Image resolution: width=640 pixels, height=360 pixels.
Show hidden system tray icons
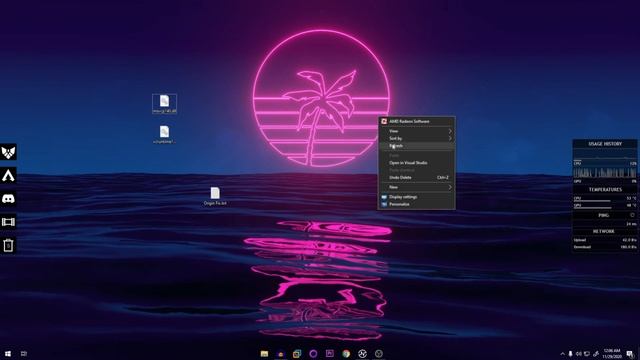coord(562,353)
